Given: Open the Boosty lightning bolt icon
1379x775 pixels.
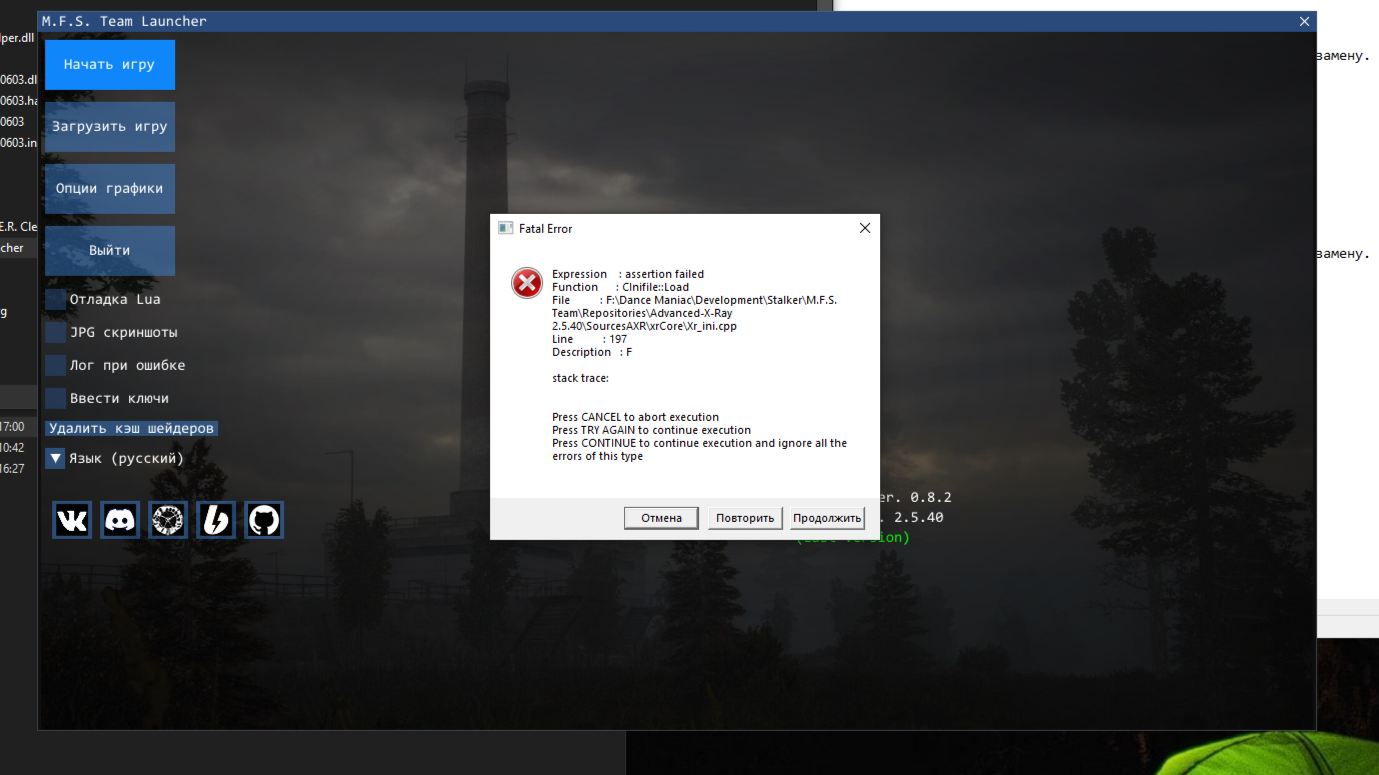Looking at the screenshot, I should tap(216, 520).
